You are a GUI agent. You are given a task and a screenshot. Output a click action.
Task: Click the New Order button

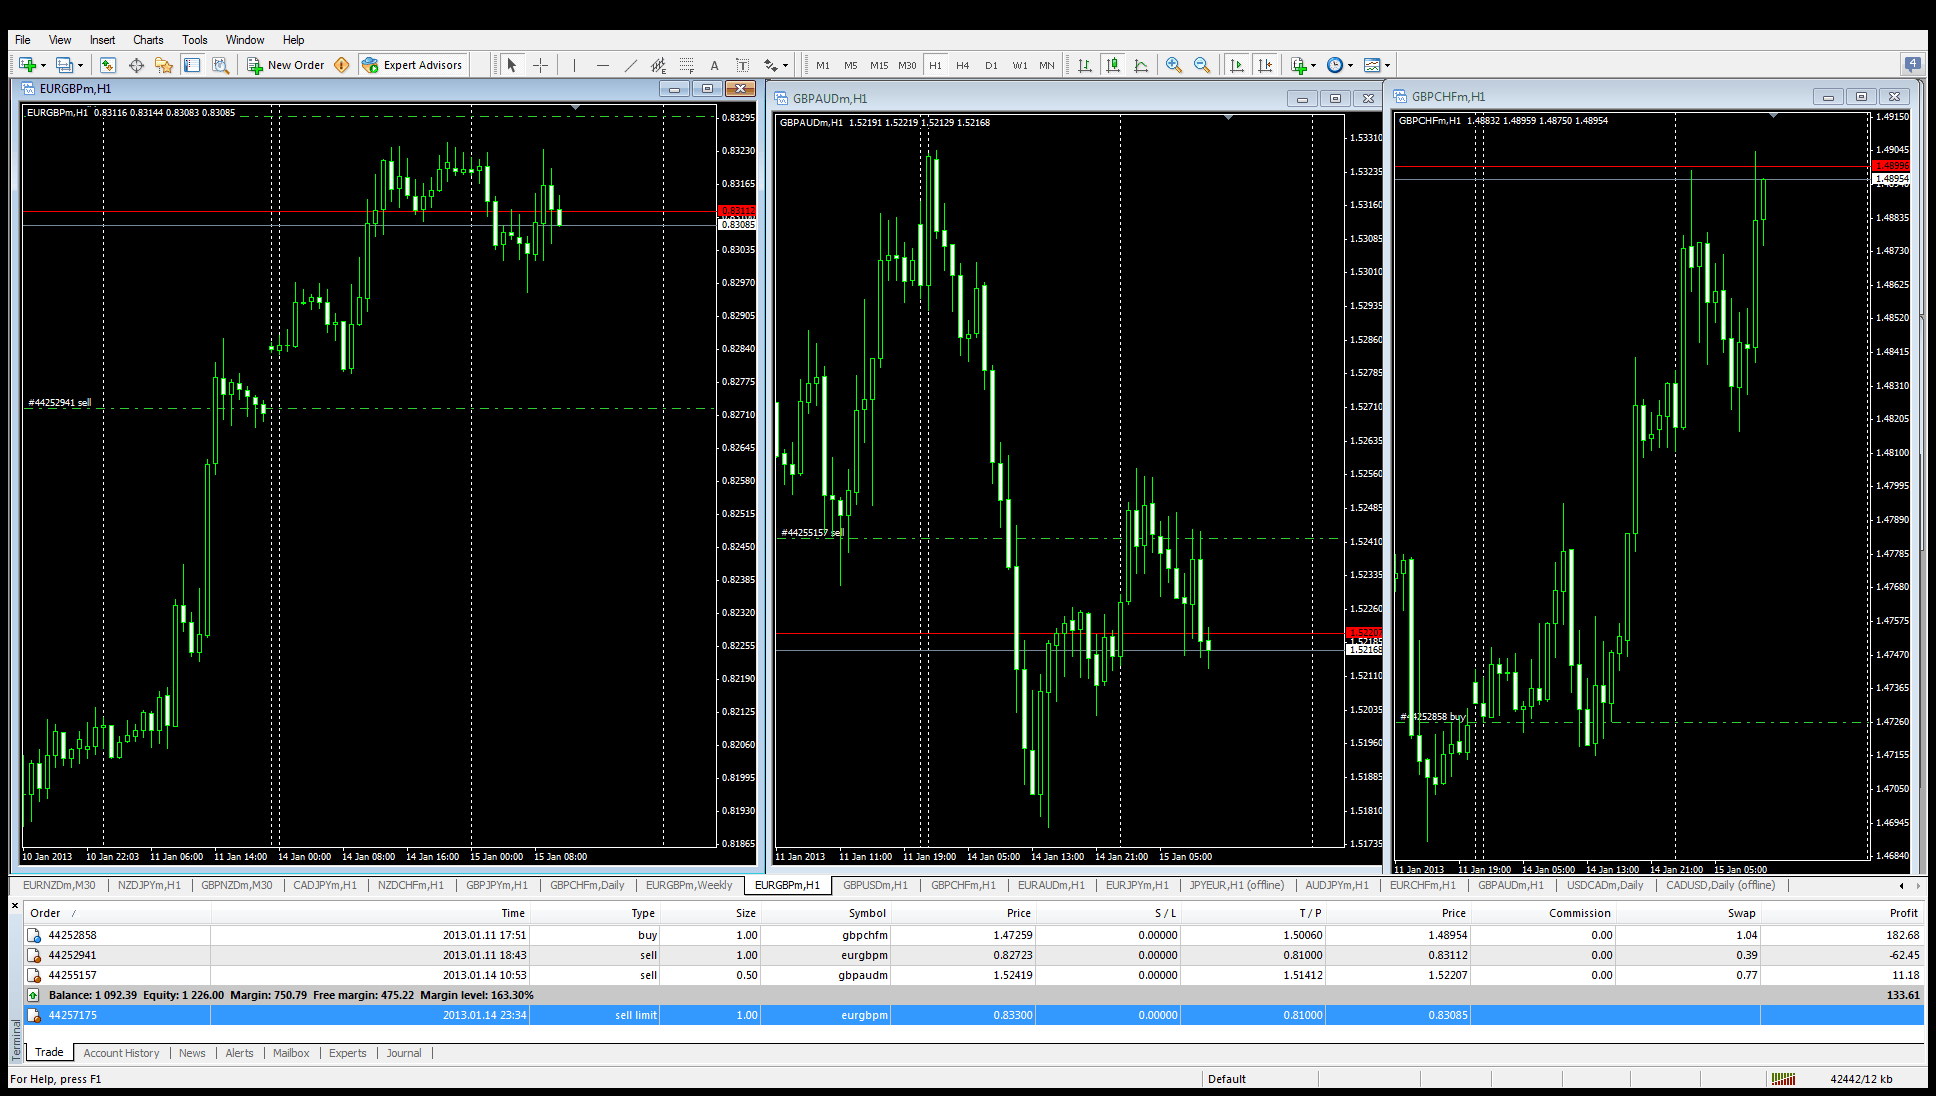(286, 65)
